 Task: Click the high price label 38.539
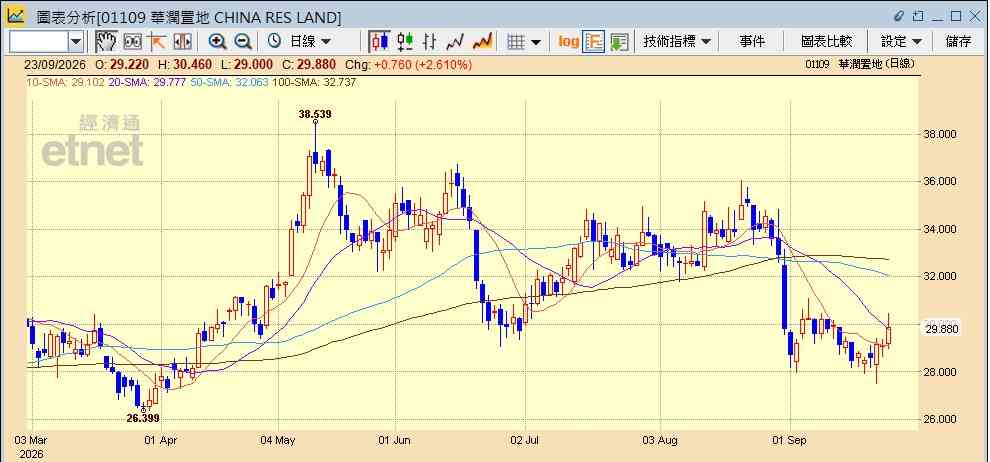click(314, 114)
